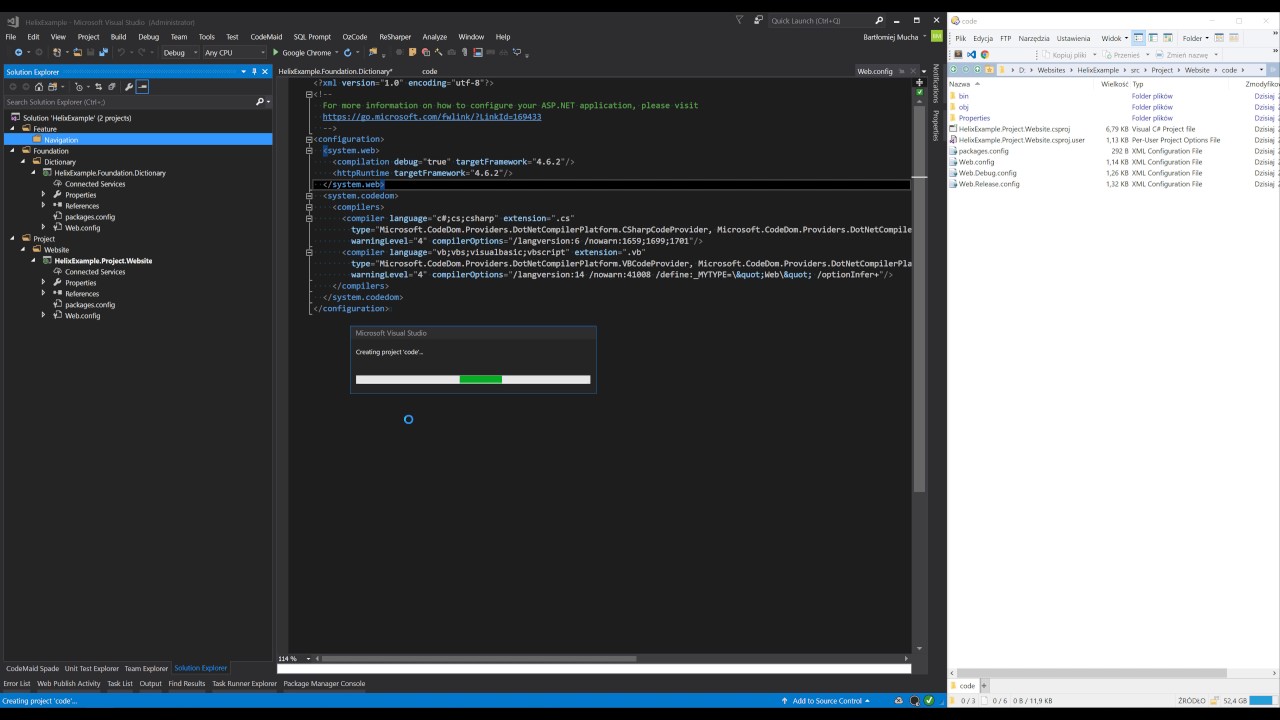Open the go.microsoft.com fwlink URL
1280x720 pixels.
[432, 117]
